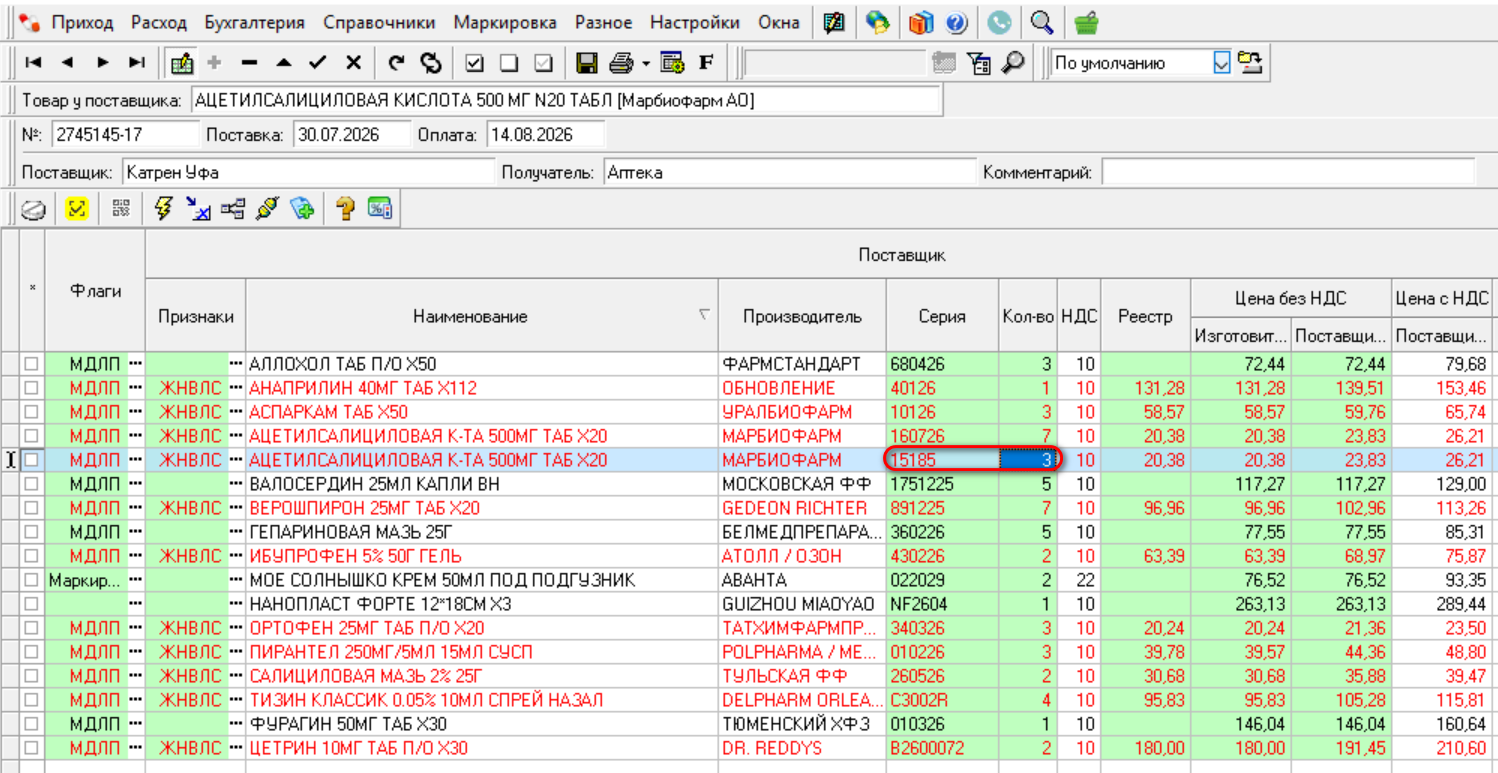The width and height of the screenshot is (1498, 773).
Task: Click the tree structure hierarchy icon
Action: pos(233,208)
